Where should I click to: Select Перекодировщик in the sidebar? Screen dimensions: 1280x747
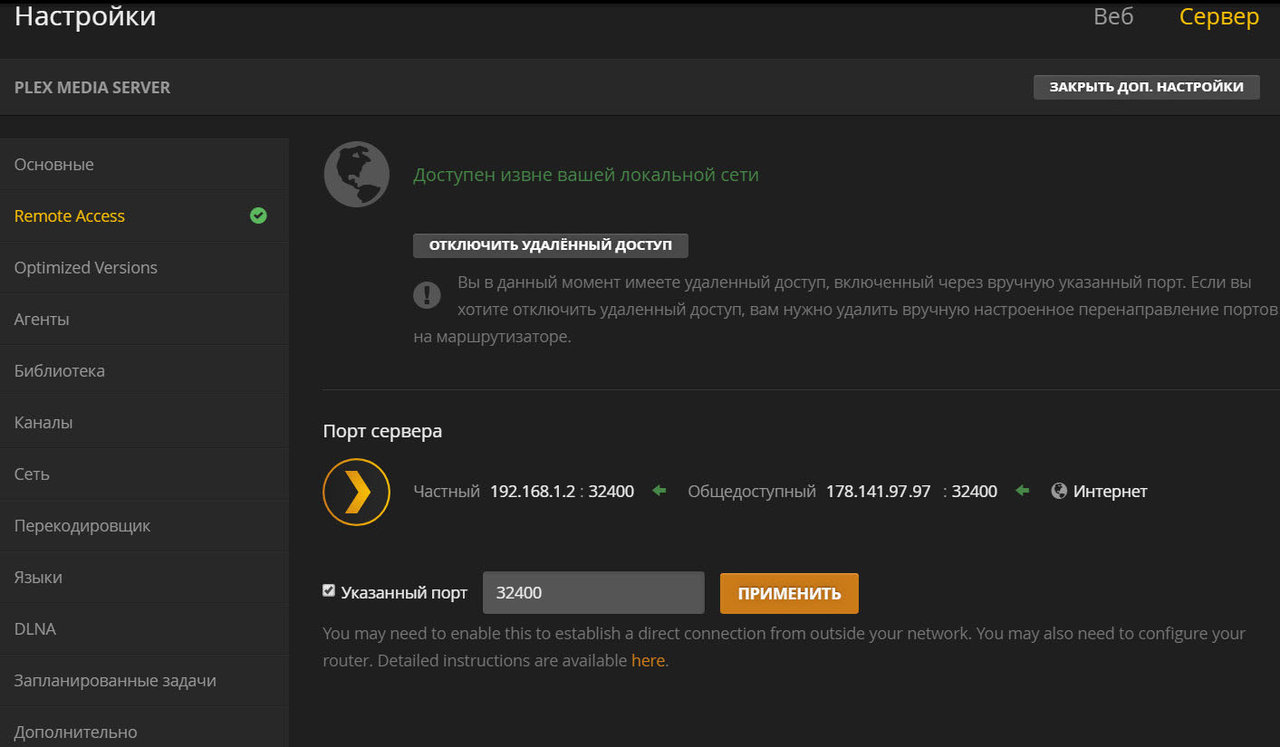click(82, 525)
